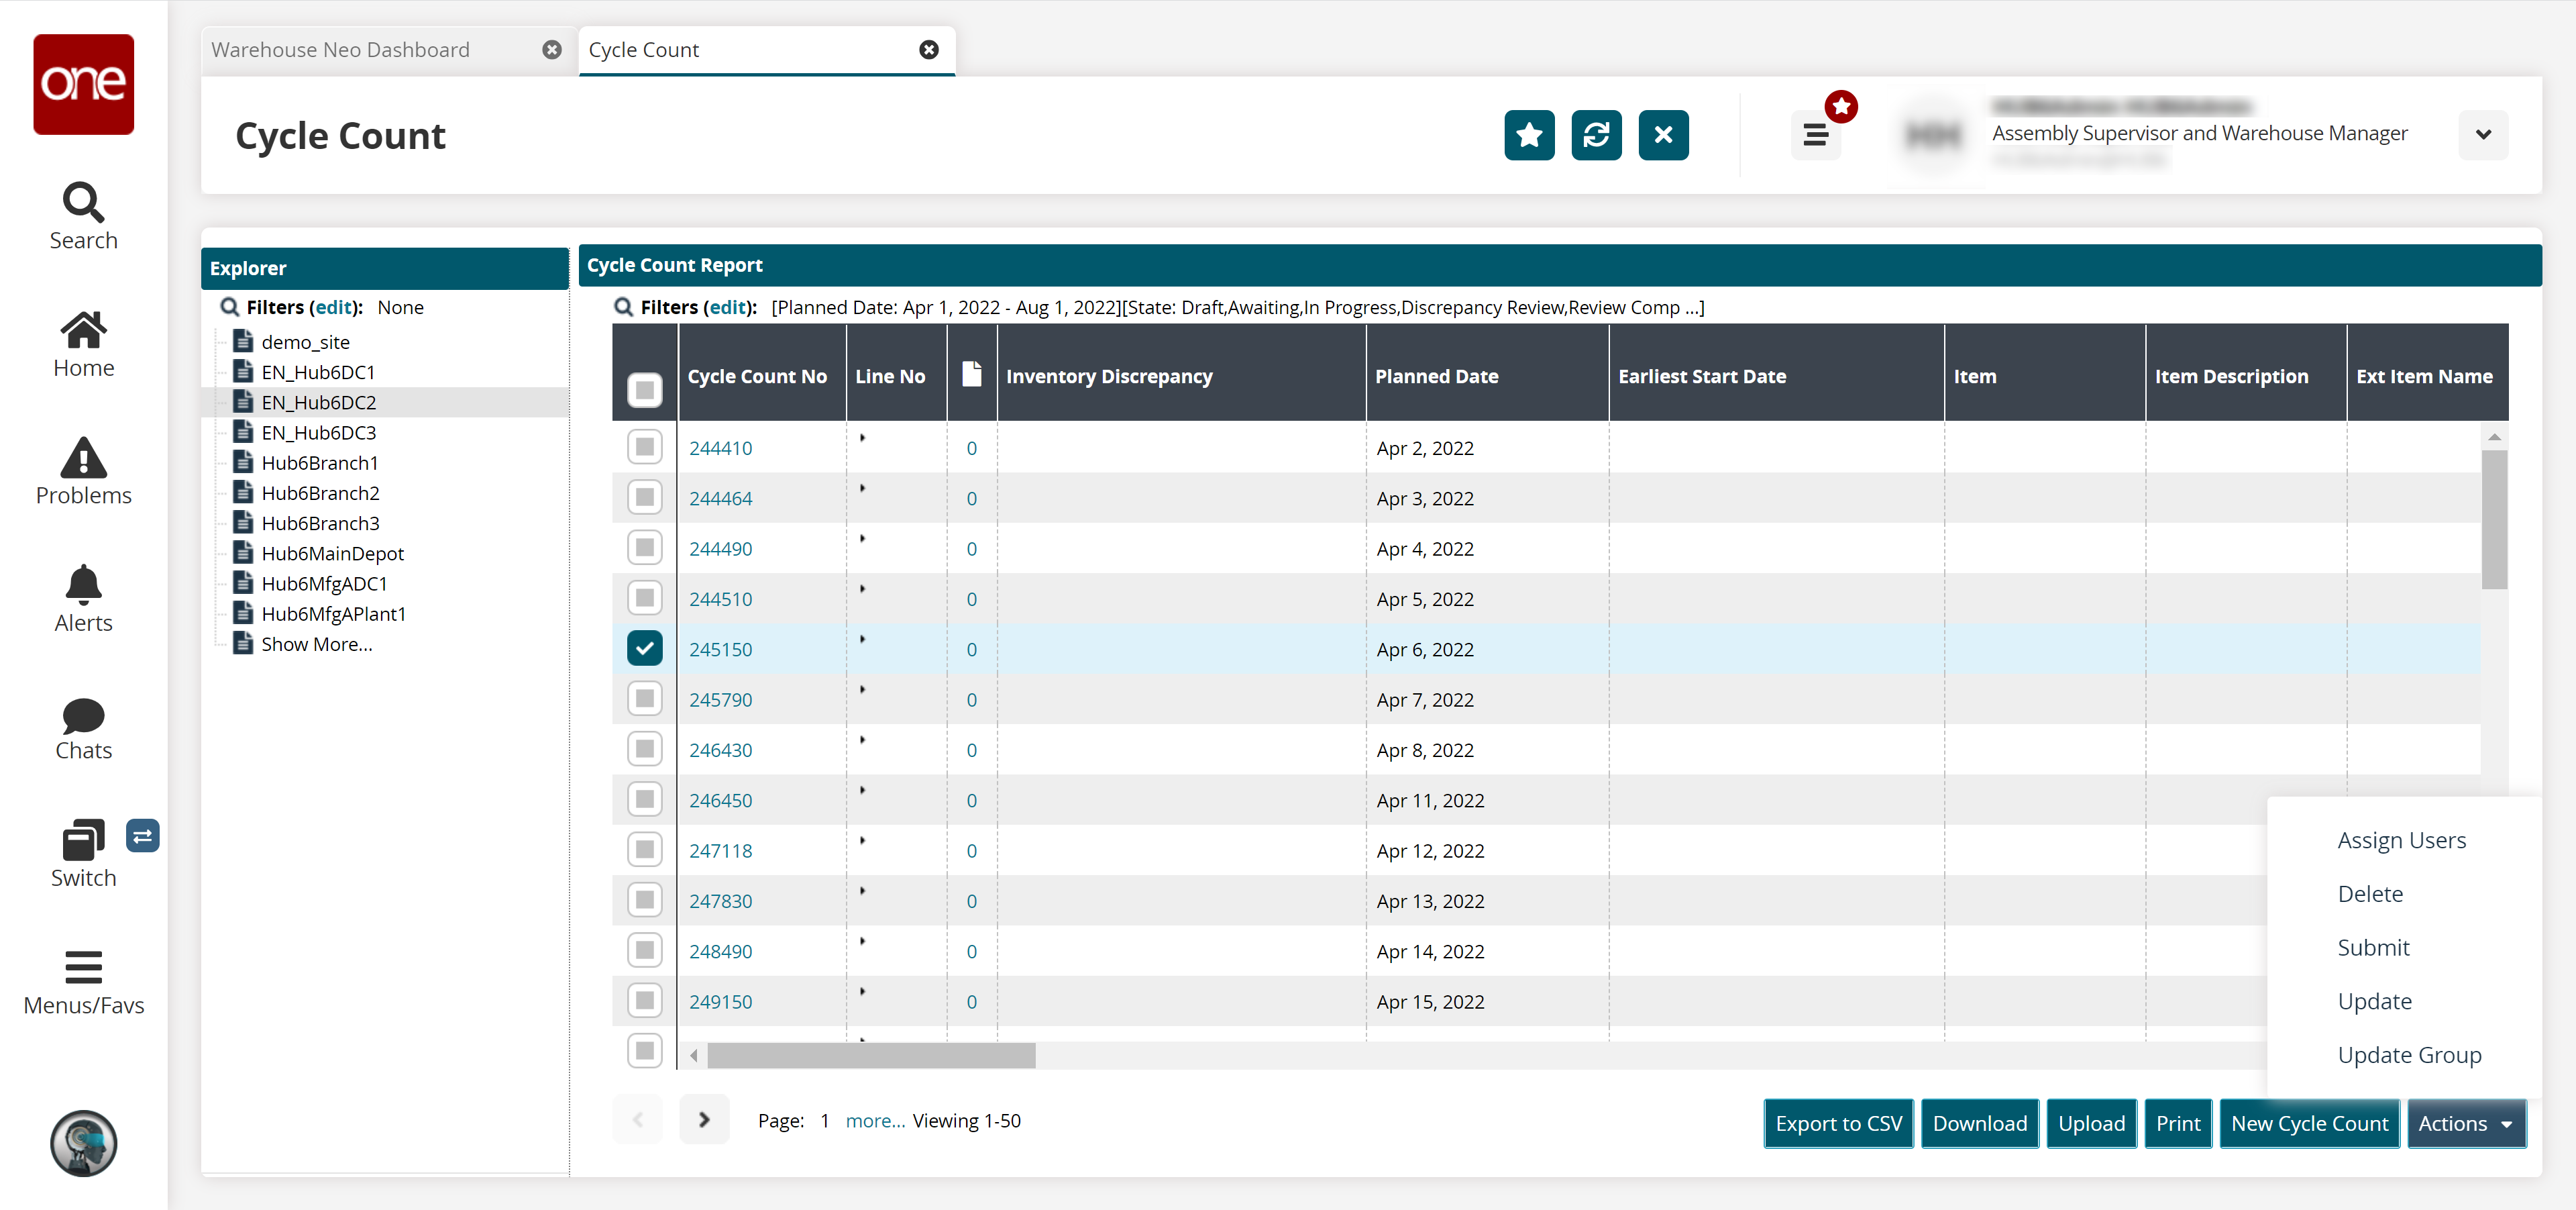Open the notifications list icon with red badge
The height and width of the screenshot is (1210, 2576).
tap(1815, 135)
